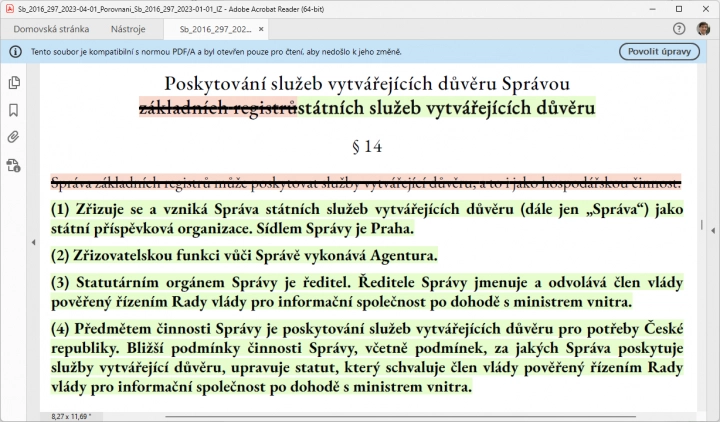The width and height of the screenshot is (720, 422).
Task: Click the paragraph (1) Zřizuje se a vzniká
Action: click(367, 219)
